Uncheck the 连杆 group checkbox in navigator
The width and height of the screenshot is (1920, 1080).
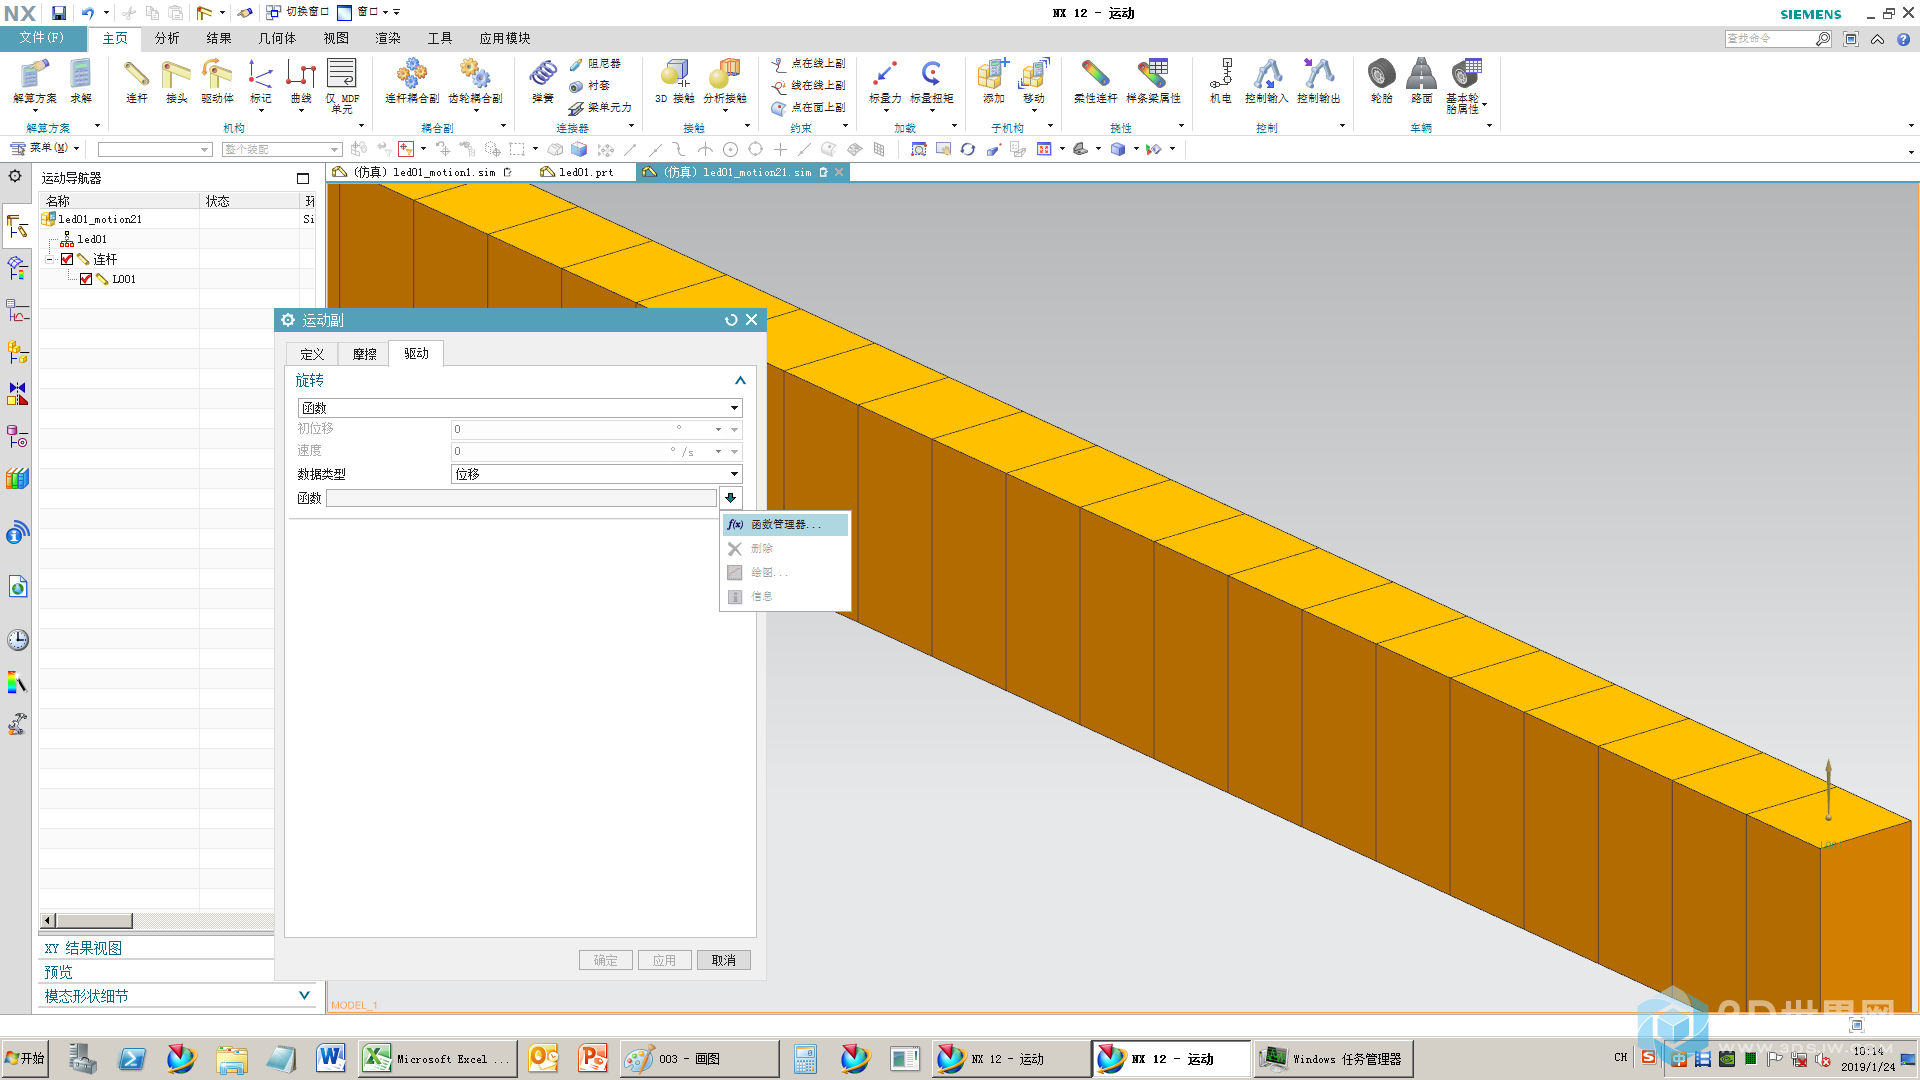(67, 259)
